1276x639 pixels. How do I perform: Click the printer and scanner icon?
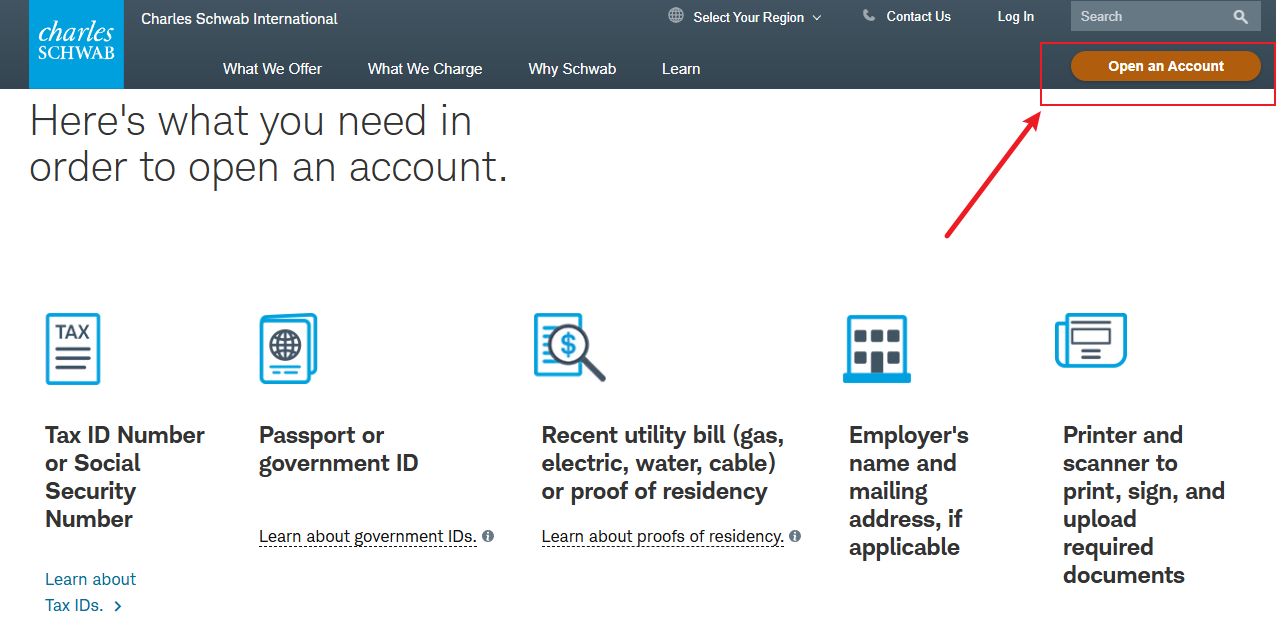pyautogui.click(x=1091, y=341)
